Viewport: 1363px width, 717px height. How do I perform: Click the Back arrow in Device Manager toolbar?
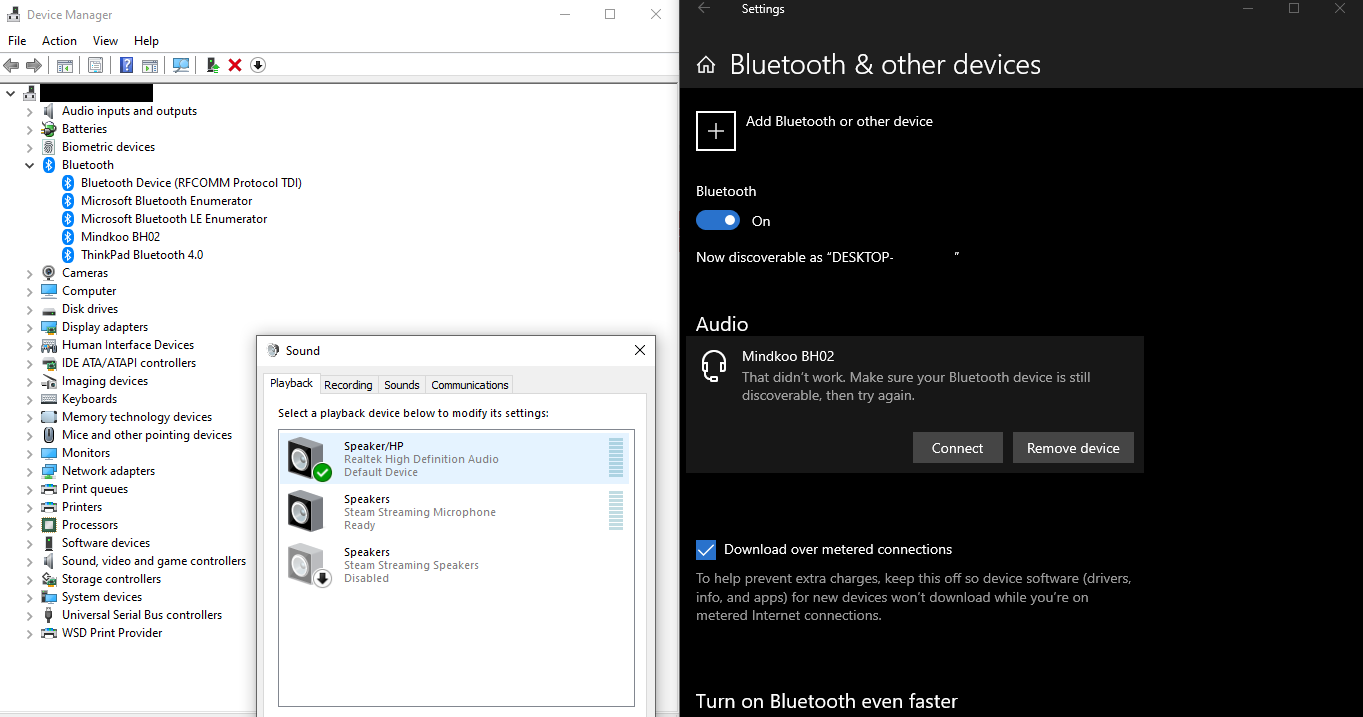click(x=11, y=65)
